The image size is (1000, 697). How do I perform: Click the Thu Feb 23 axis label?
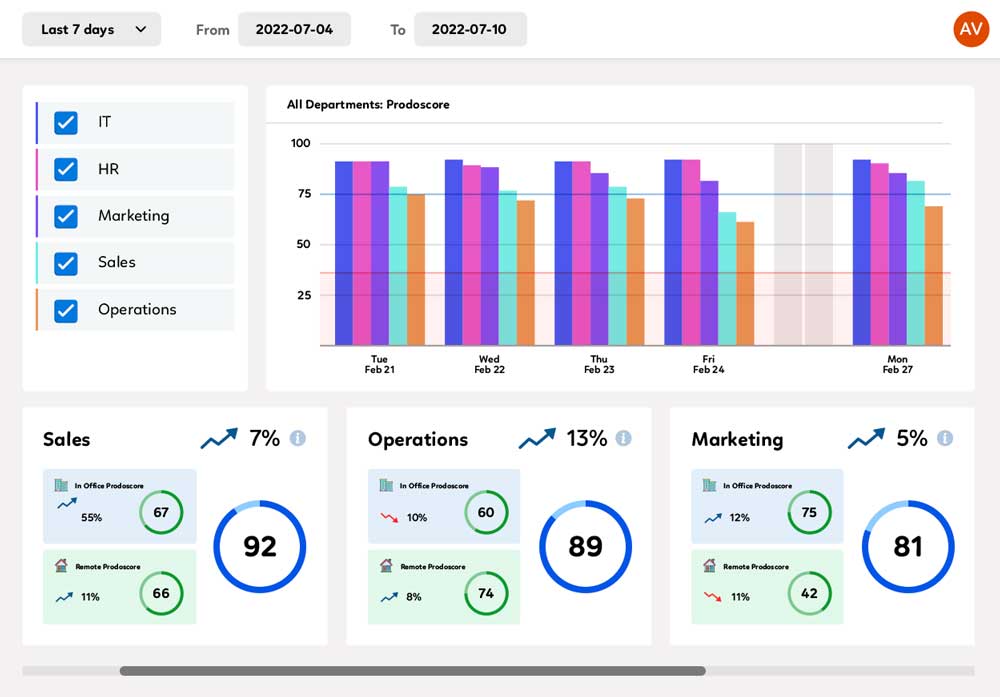599,364
